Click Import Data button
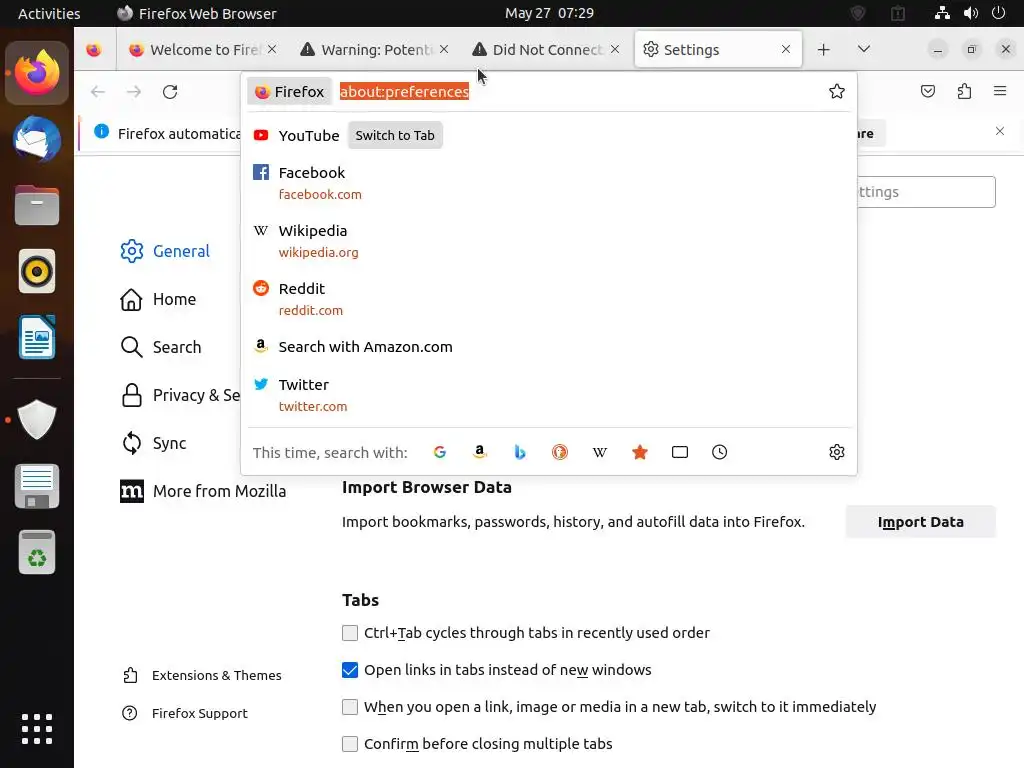This screenshot has width=1024, height=768. coord(920,522)
